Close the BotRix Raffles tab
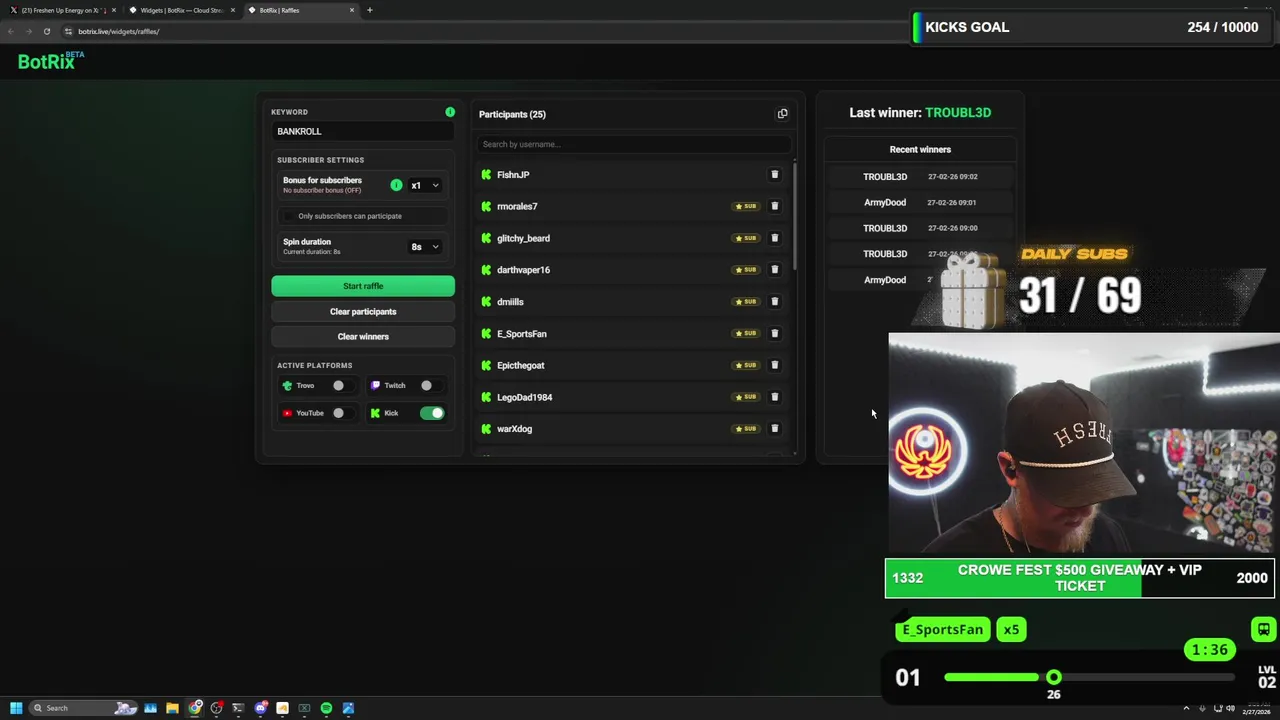Screen dimensions: 1280x720 tap(352, 10)
